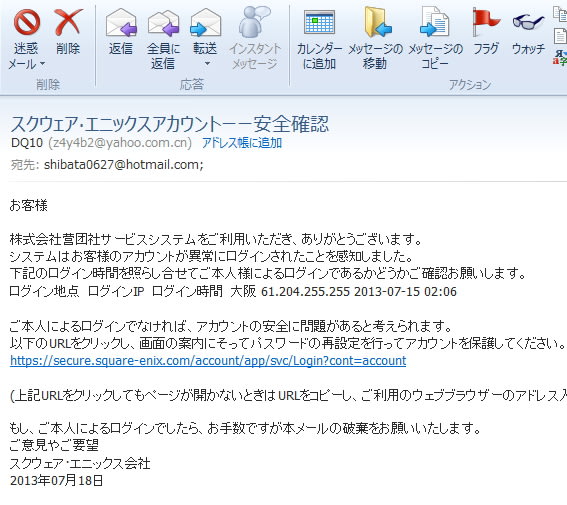
Task: Click the ウォッチ glasses icon
Action: pyautogui.click(x=528, y=22)
